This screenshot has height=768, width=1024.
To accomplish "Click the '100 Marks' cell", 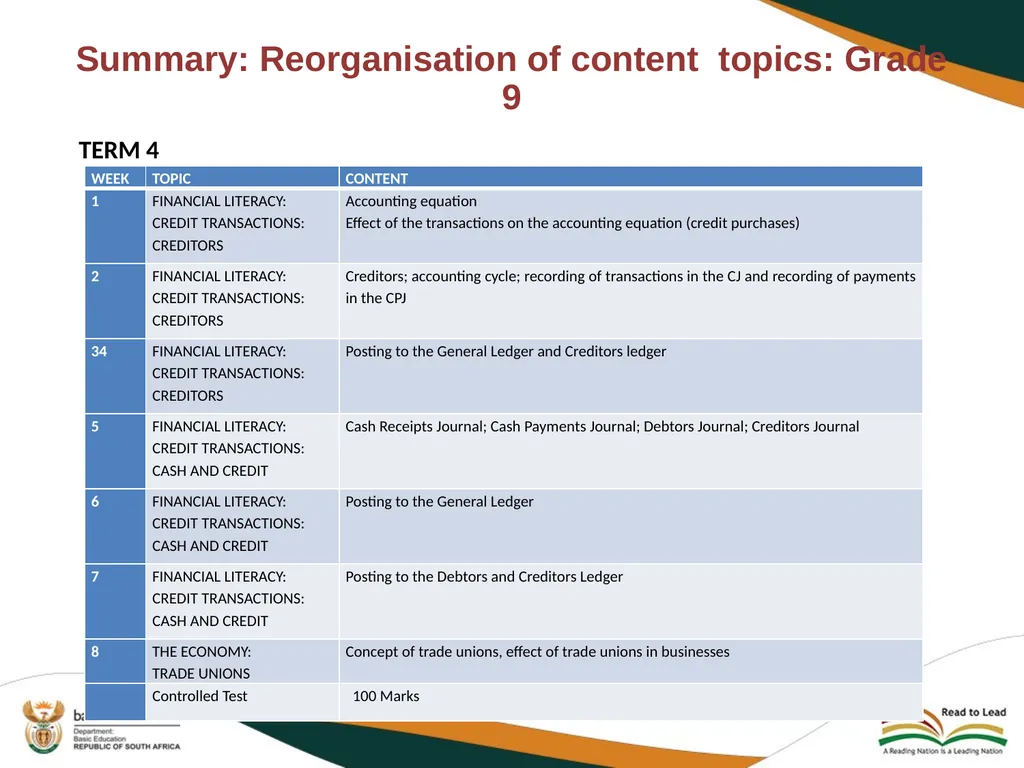I will pyautogui.click(x=631, y=702).
